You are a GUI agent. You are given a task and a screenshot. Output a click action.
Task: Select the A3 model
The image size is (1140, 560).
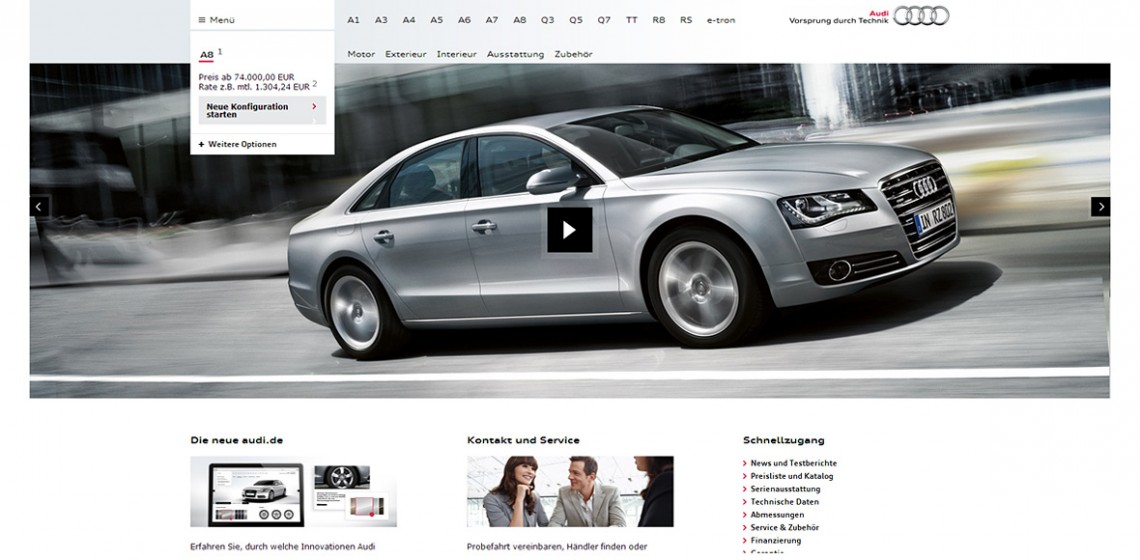coord(381,20)
